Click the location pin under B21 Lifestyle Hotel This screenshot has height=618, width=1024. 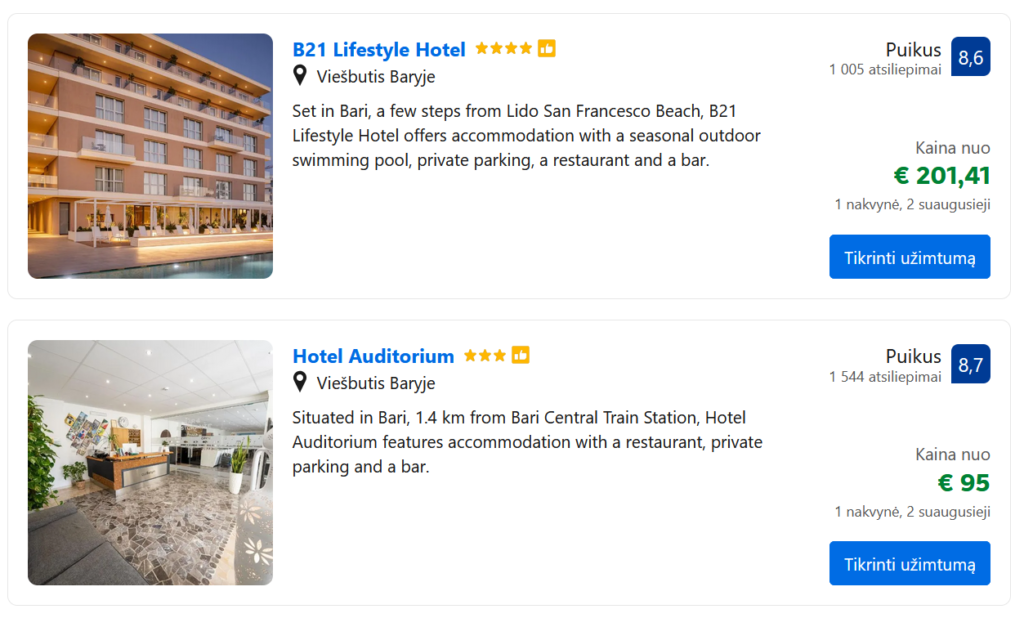299,76
